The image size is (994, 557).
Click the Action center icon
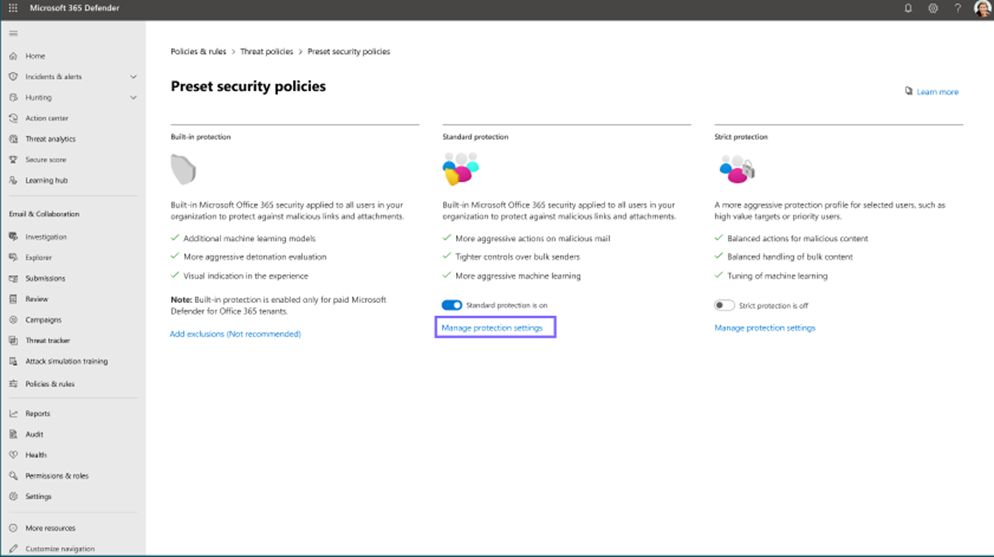tap(13, 118)
